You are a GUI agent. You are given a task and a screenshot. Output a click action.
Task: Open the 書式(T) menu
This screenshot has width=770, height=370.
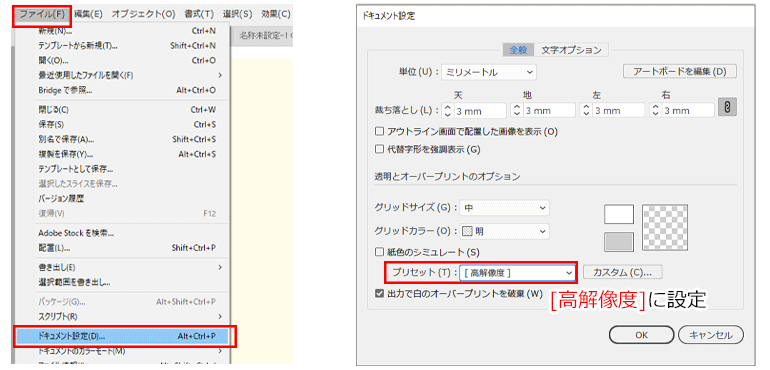click(x=199, y=14)
